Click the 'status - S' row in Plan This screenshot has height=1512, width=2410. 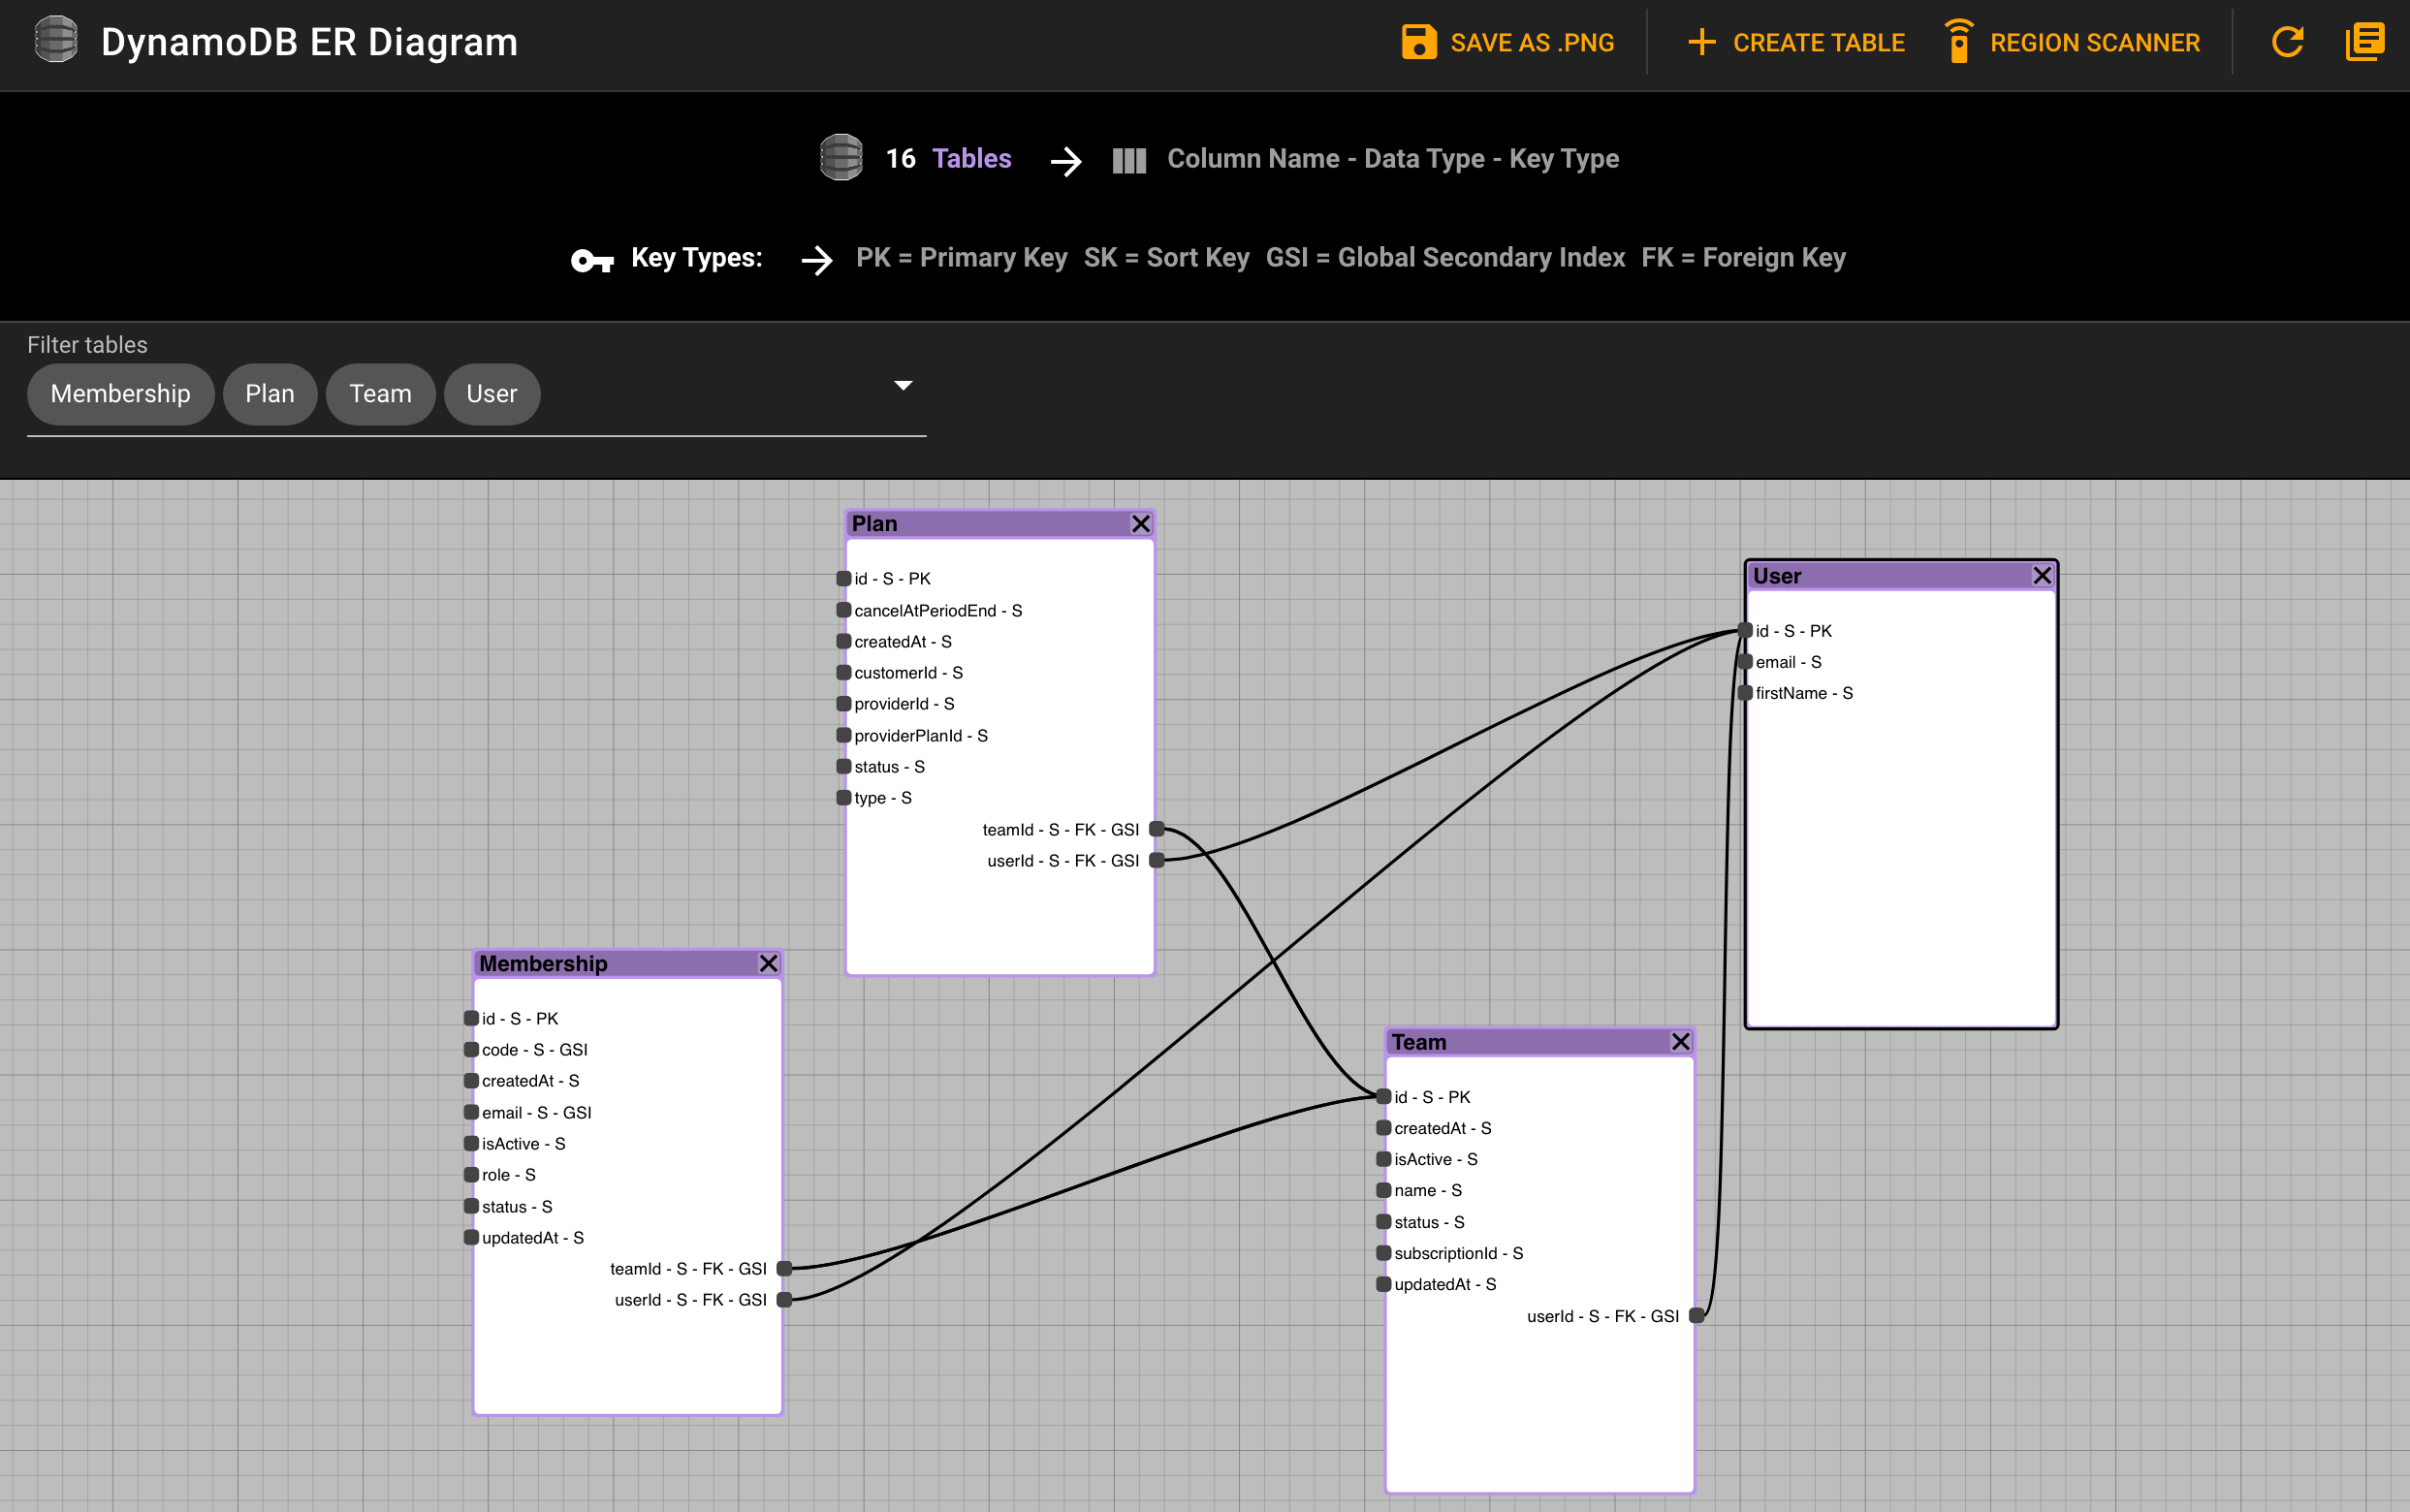[889, 767]
